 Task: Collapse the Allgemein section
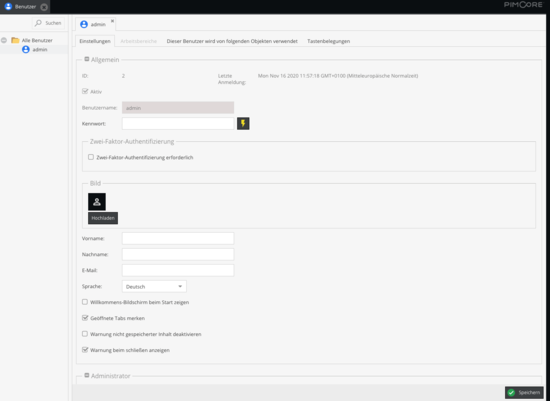[87, 59]
